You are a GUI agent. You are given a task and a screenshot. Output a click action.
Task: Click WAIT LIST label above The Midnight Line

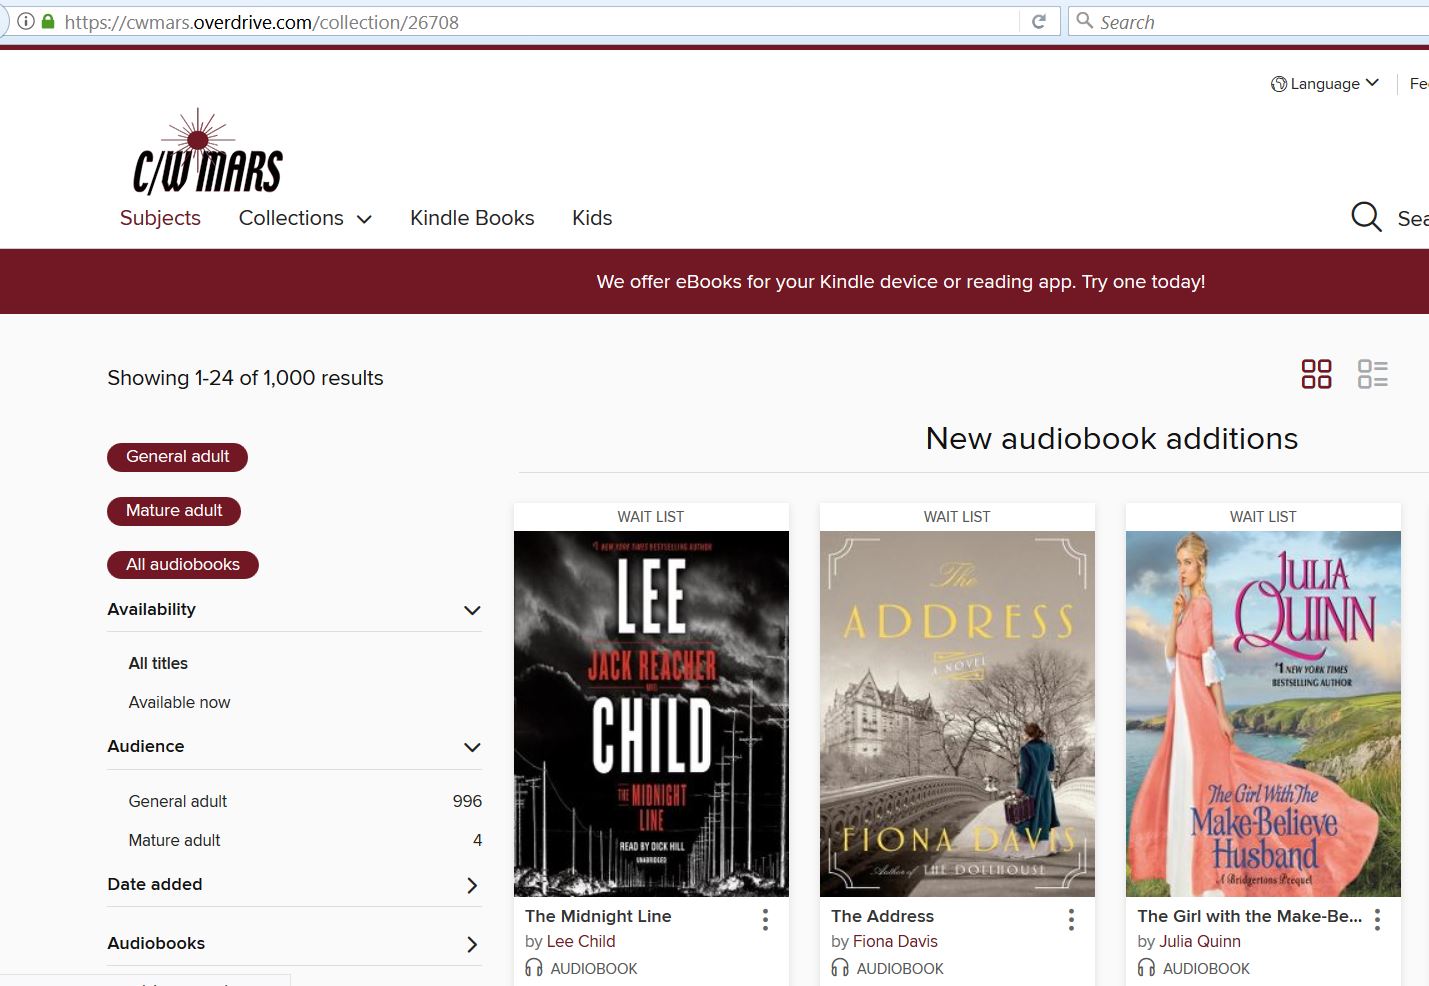[651, 517]
